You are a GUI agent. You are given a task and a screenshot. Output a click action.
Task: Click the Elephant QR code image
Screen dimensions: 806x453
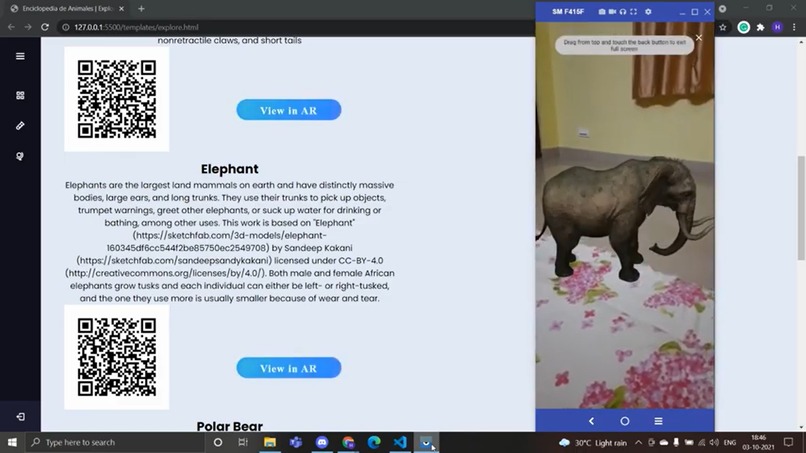coord(117,357)
